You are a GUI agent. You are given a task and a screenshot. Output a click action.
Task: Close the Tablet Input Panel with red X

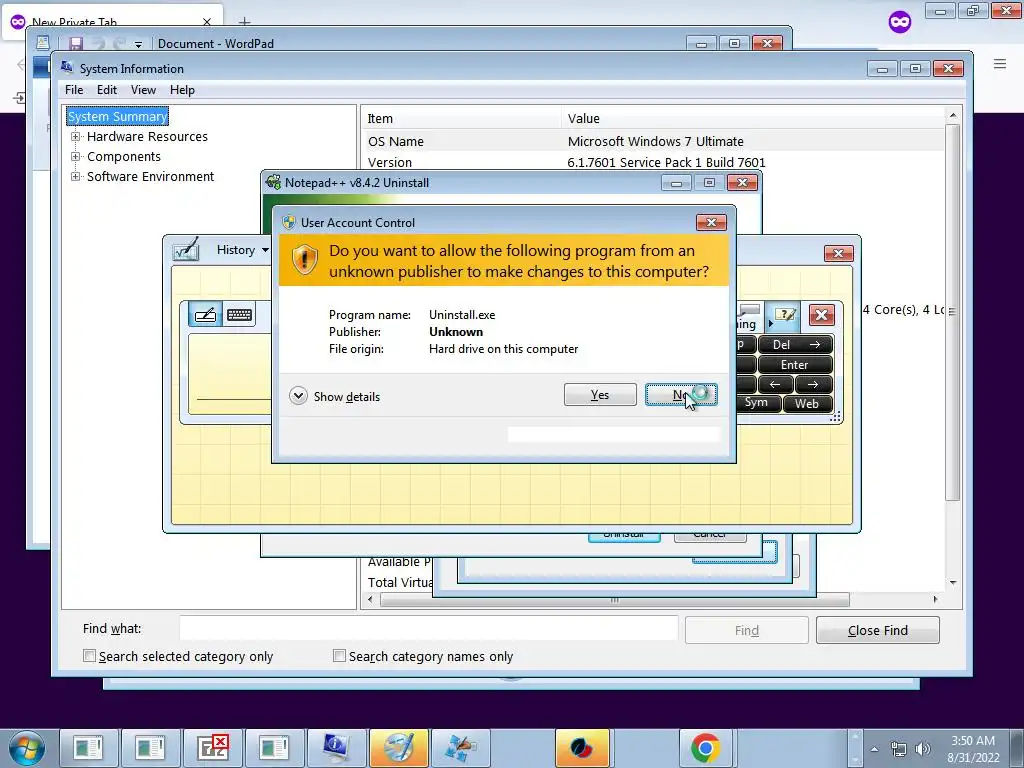click(821, 315)
